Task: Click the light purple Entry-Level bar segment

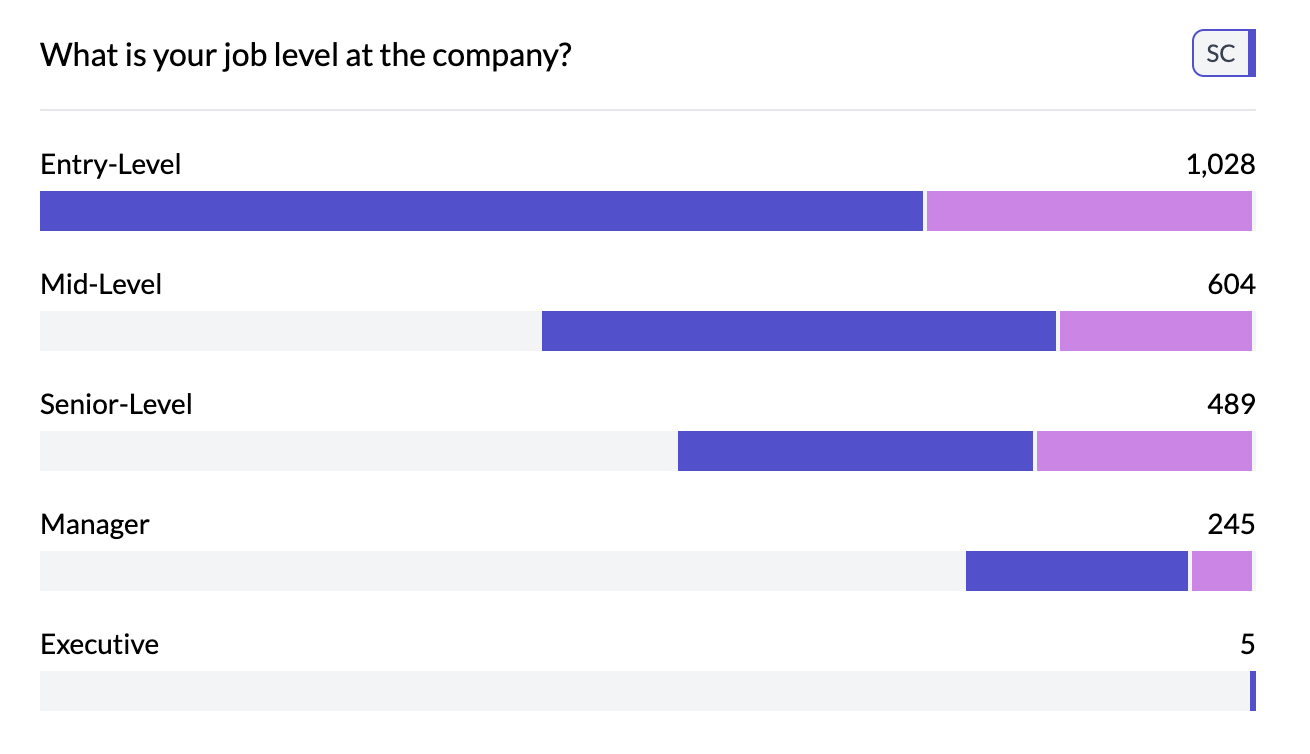Action: [1088, 211]
